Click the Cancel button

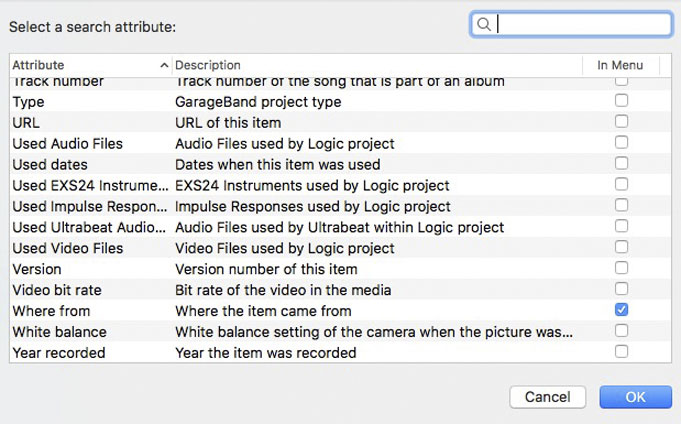(548, 397)
